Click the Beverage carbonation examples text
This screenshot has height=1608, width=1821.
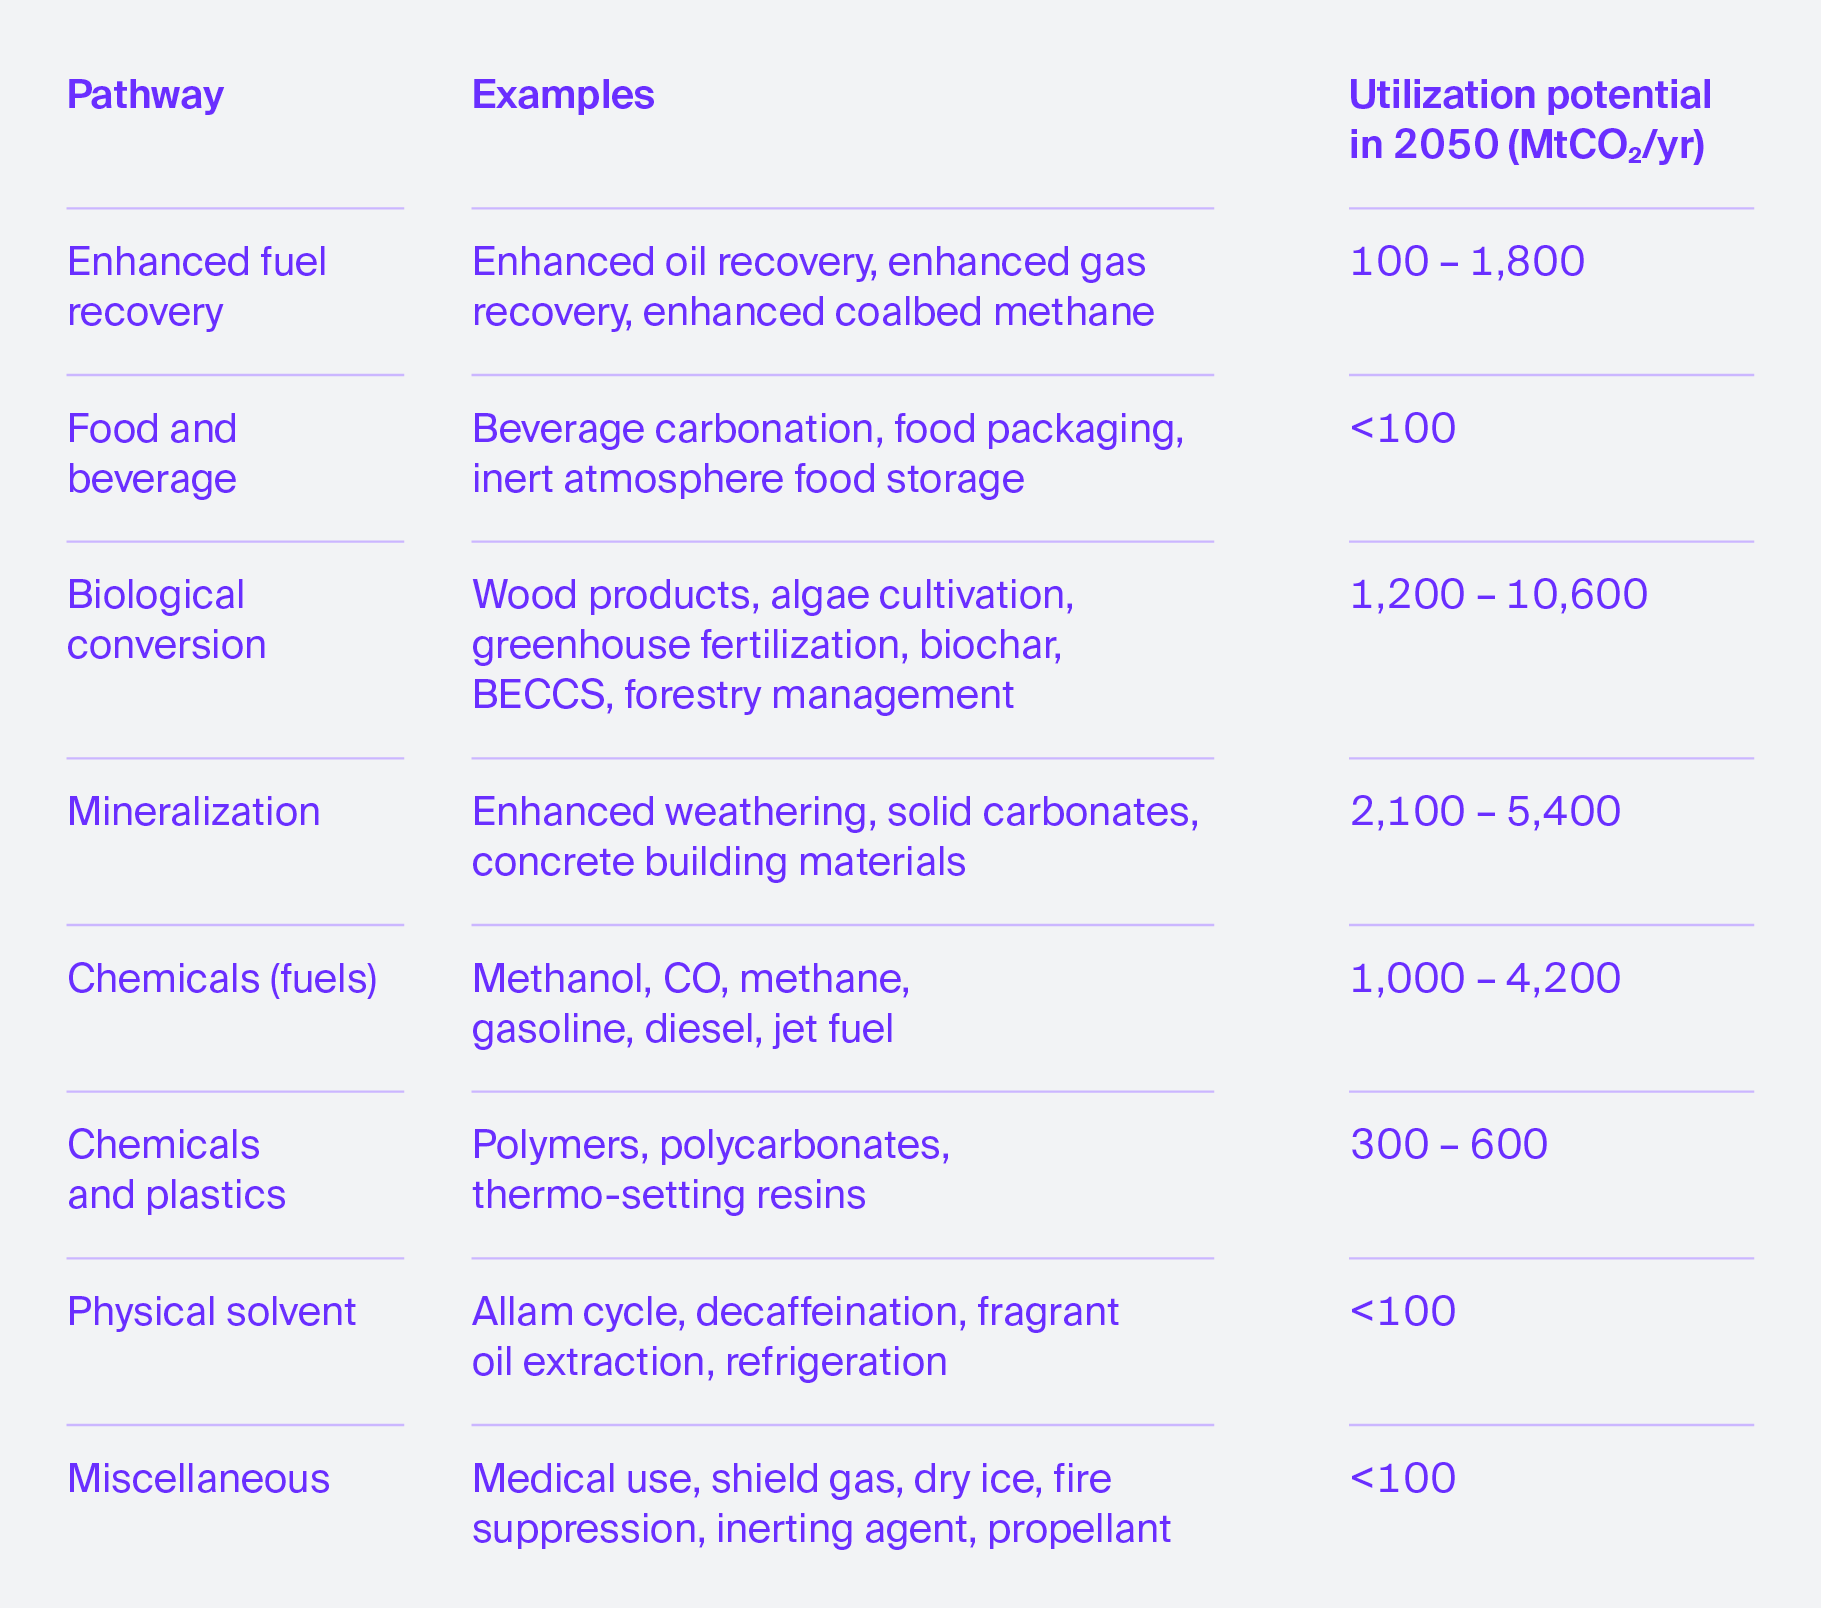[827, 454]
